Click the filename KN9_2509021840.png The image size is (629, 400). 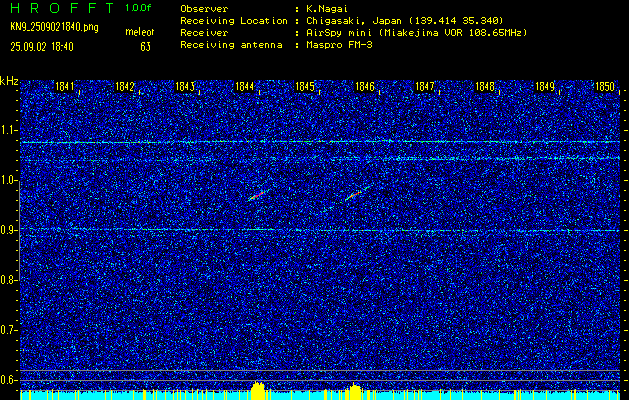pos(54,27)
